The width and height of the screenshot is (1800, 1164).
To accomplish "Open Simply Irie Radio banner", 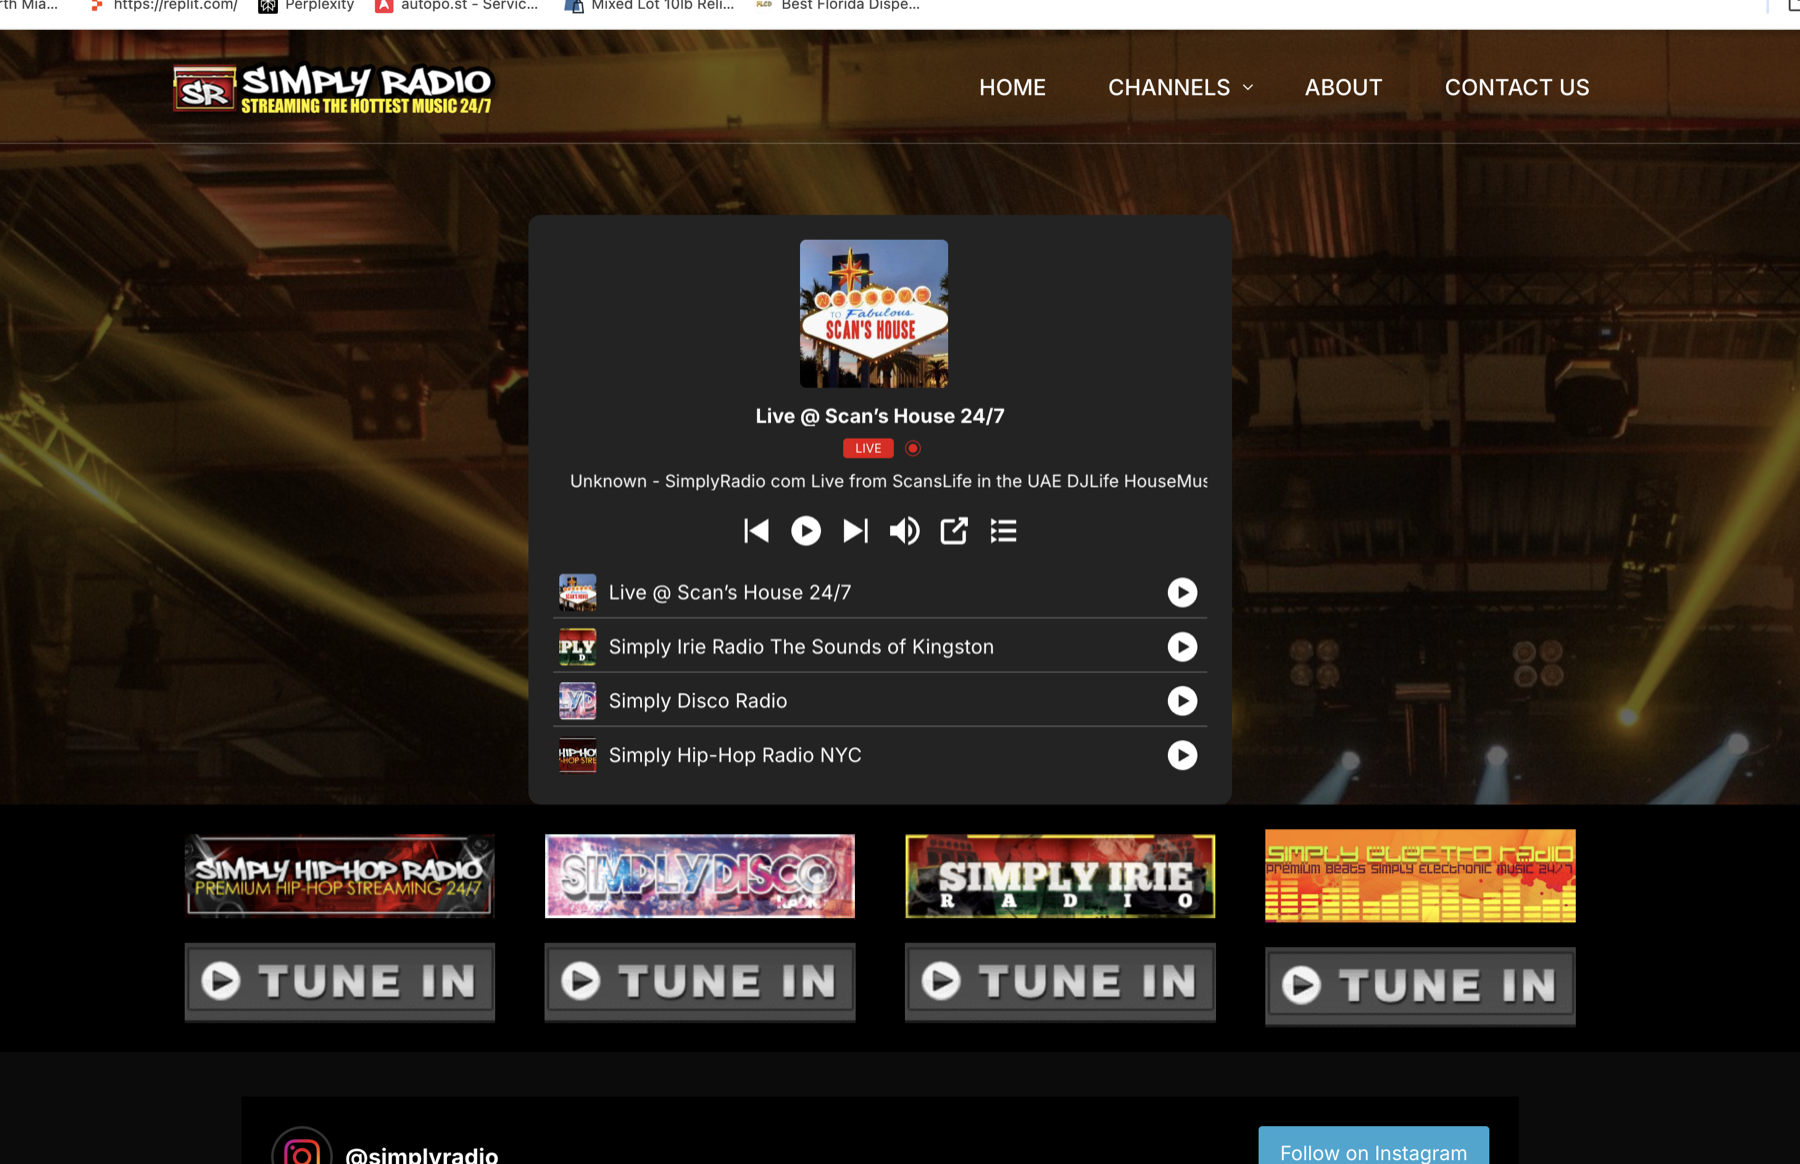I will [x=1060, y=876].
